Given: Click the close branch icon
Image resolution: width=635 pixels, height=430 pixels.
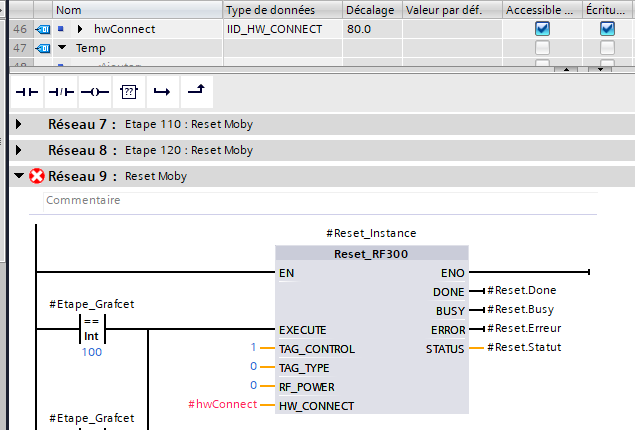Looking at the screenshot, I should [x=196, y=91].
